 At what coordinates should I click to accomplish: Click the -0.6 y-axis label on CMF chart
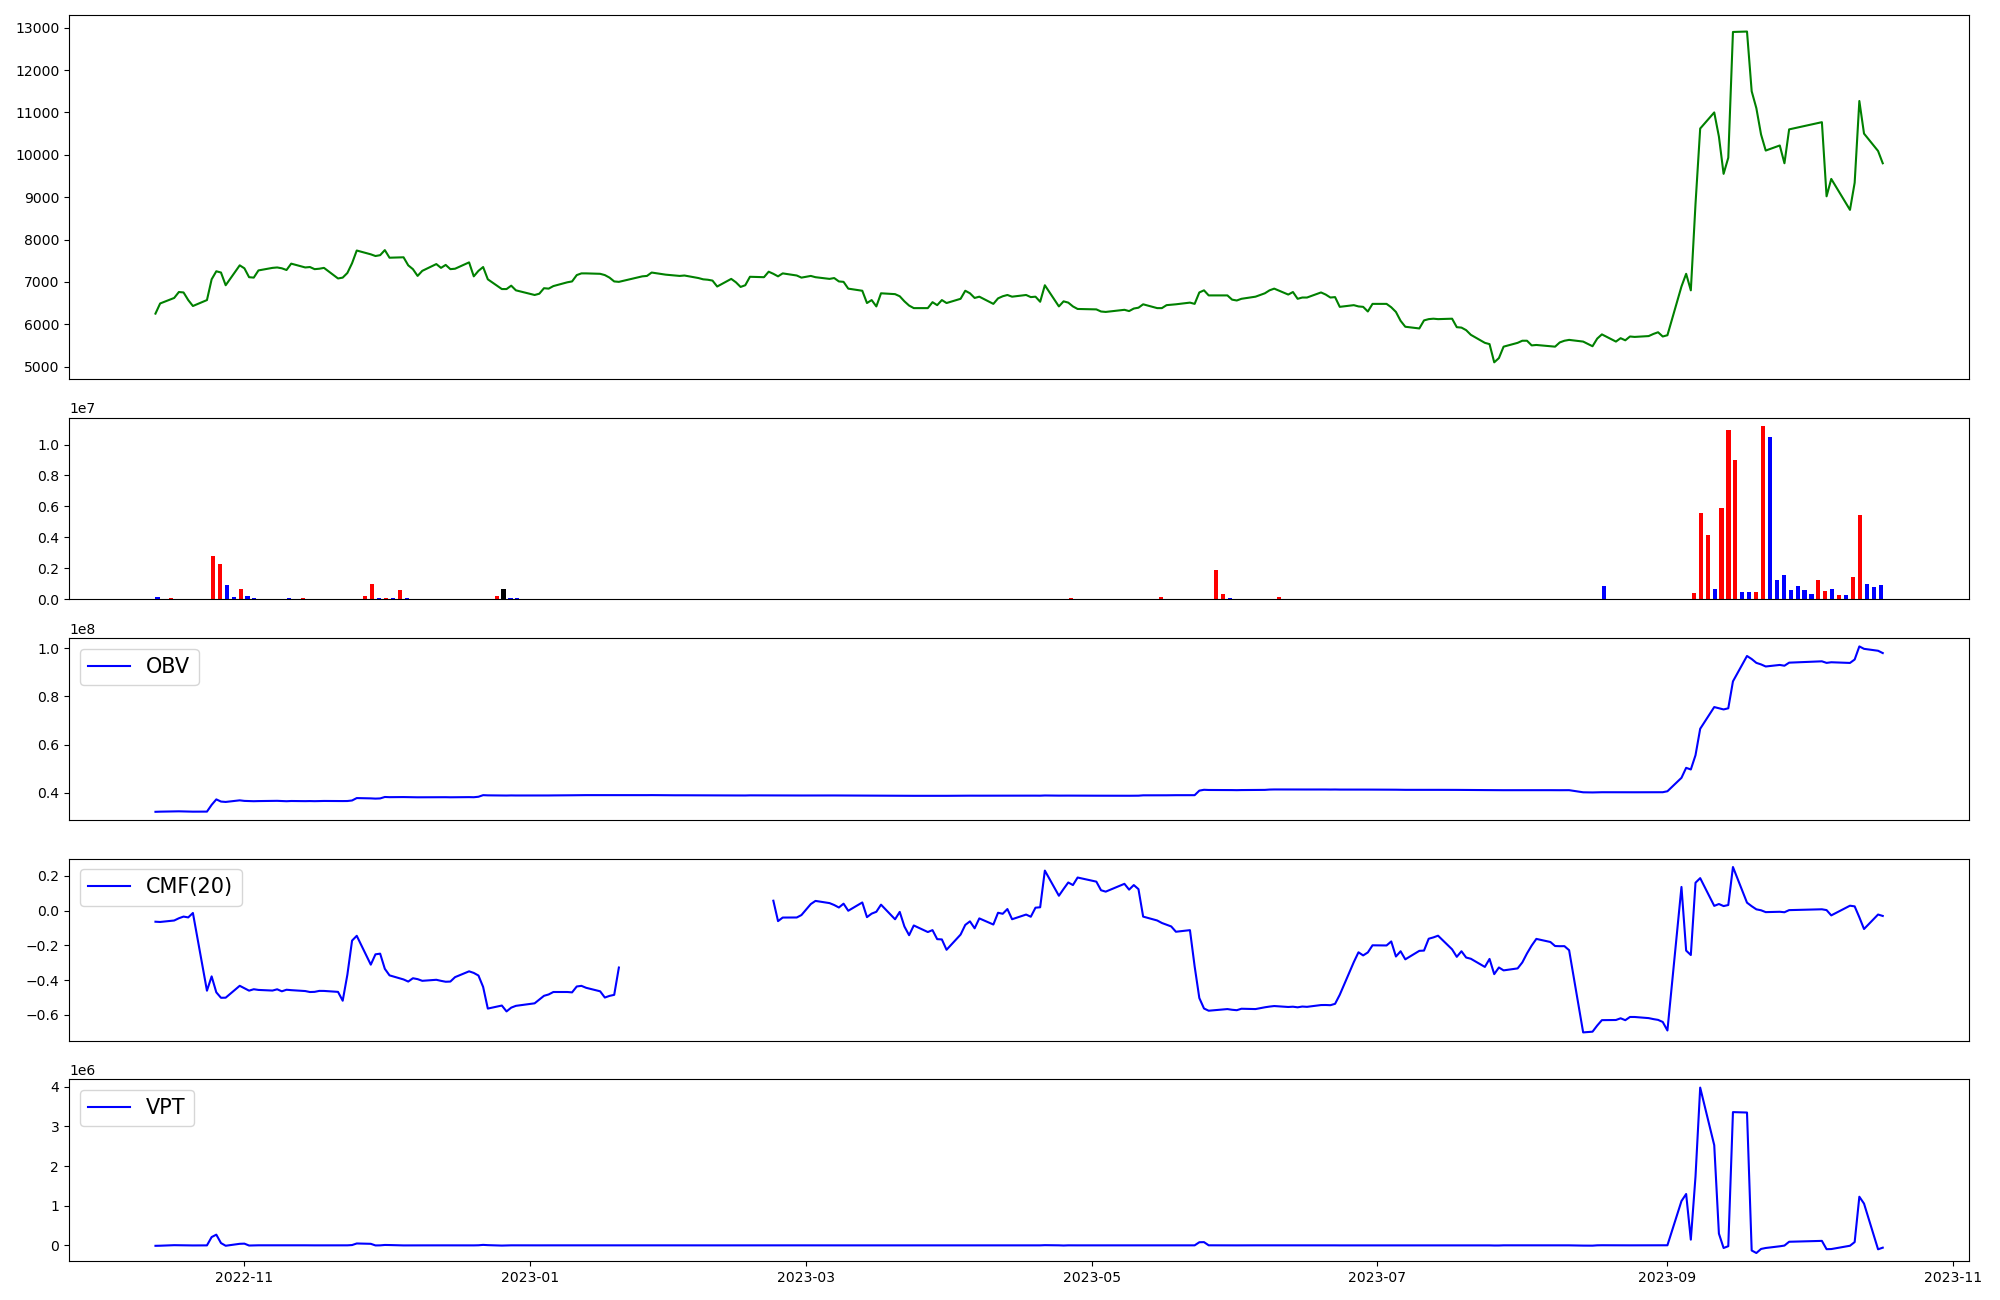click(42, 1015)
